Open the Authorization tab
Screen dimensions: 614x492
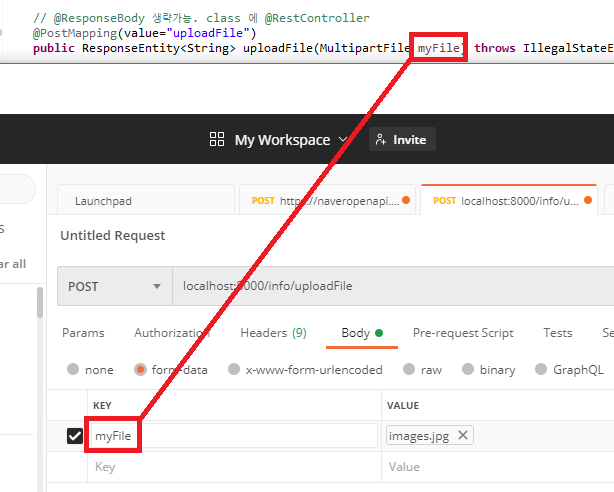point(172,333)
